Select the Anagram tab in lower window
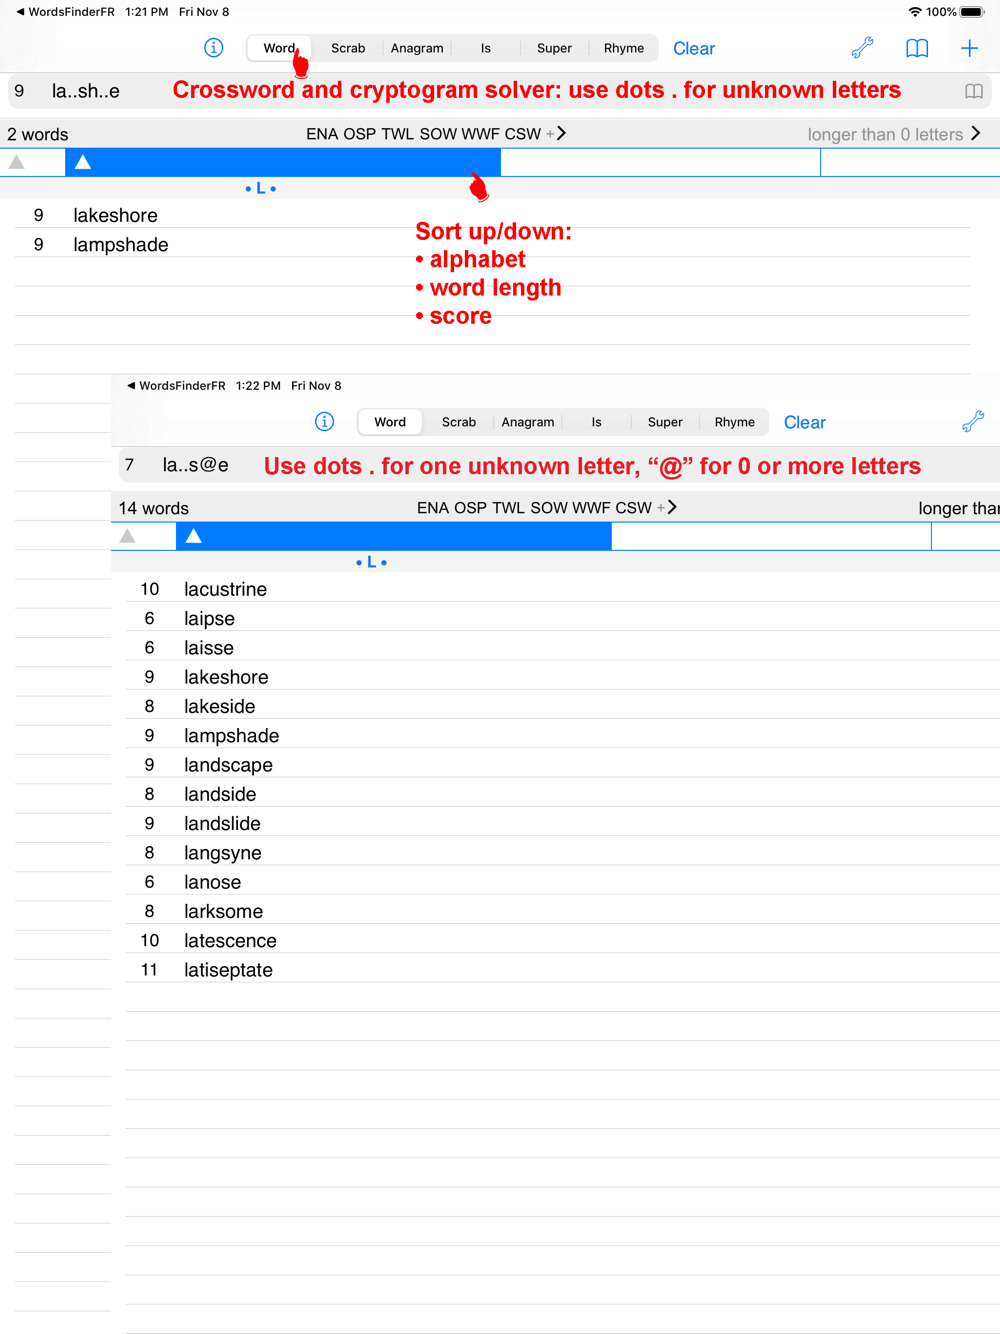This screenshot has width=1000, height=1334. coord(528,422)
